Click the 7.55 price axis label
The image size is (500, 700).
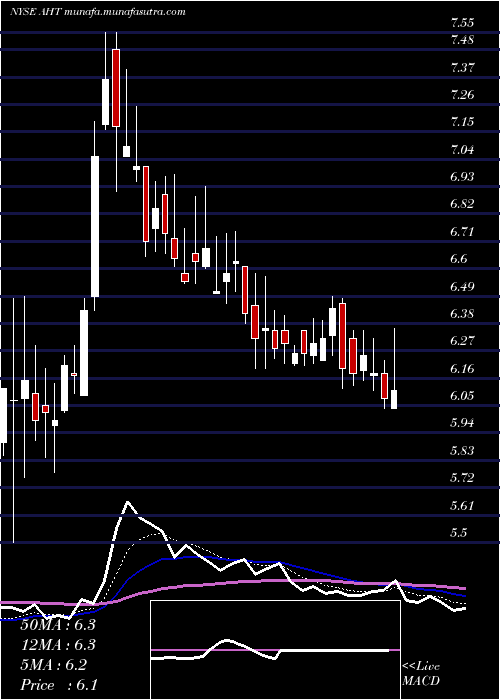pos(462,22)
